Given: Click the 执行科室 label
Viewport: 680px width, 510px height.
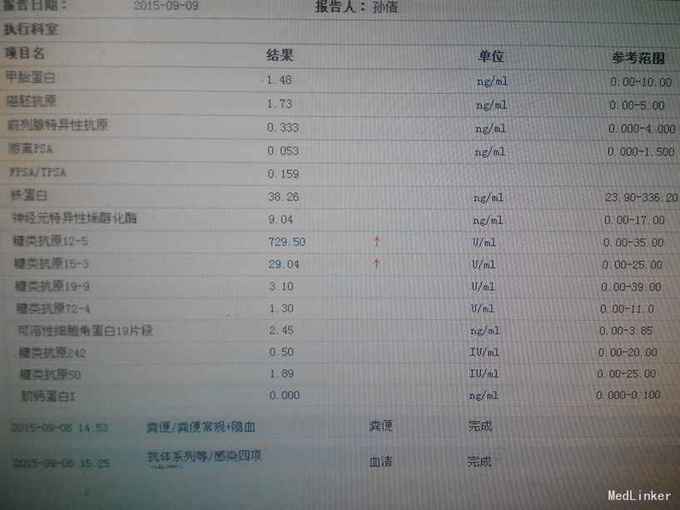Looking at the screenshot, I should point(31,29).
